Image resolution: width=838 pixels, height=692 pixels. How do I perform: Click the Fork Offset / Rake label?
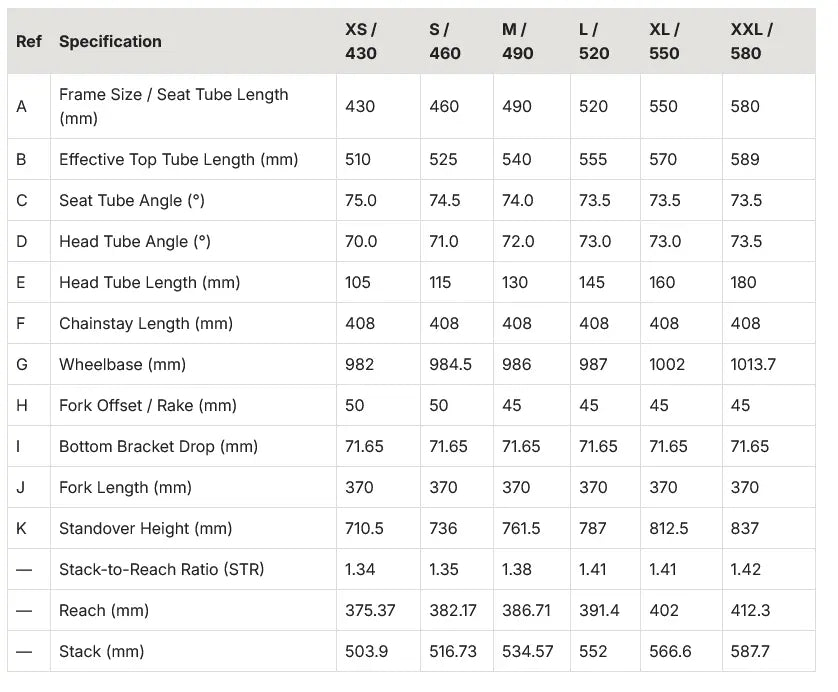148,406
